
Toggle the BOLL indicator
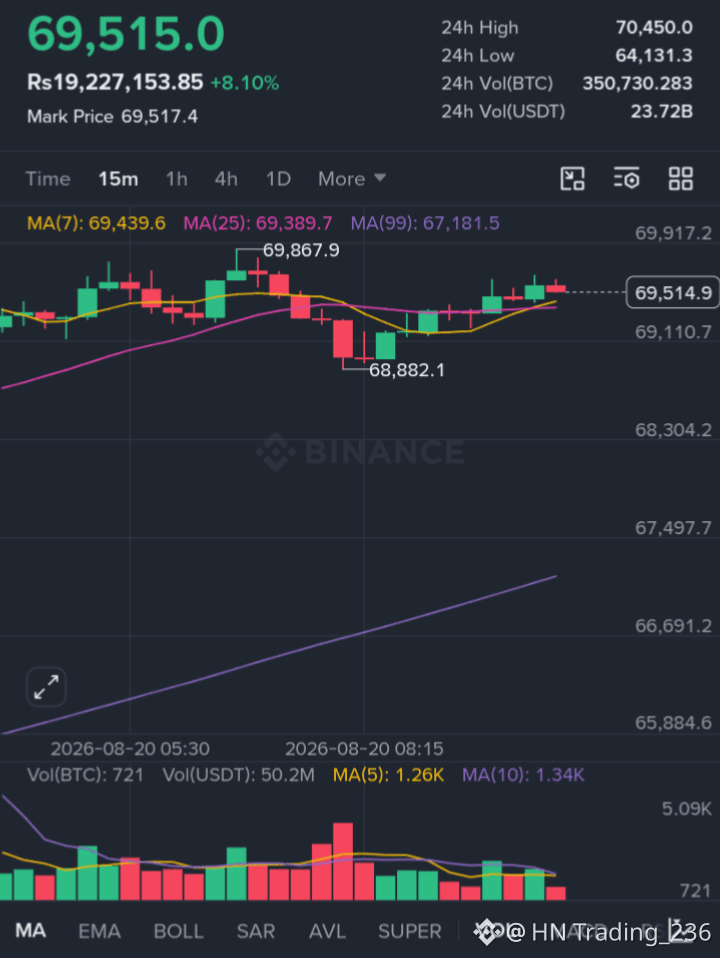pos(178,931)
